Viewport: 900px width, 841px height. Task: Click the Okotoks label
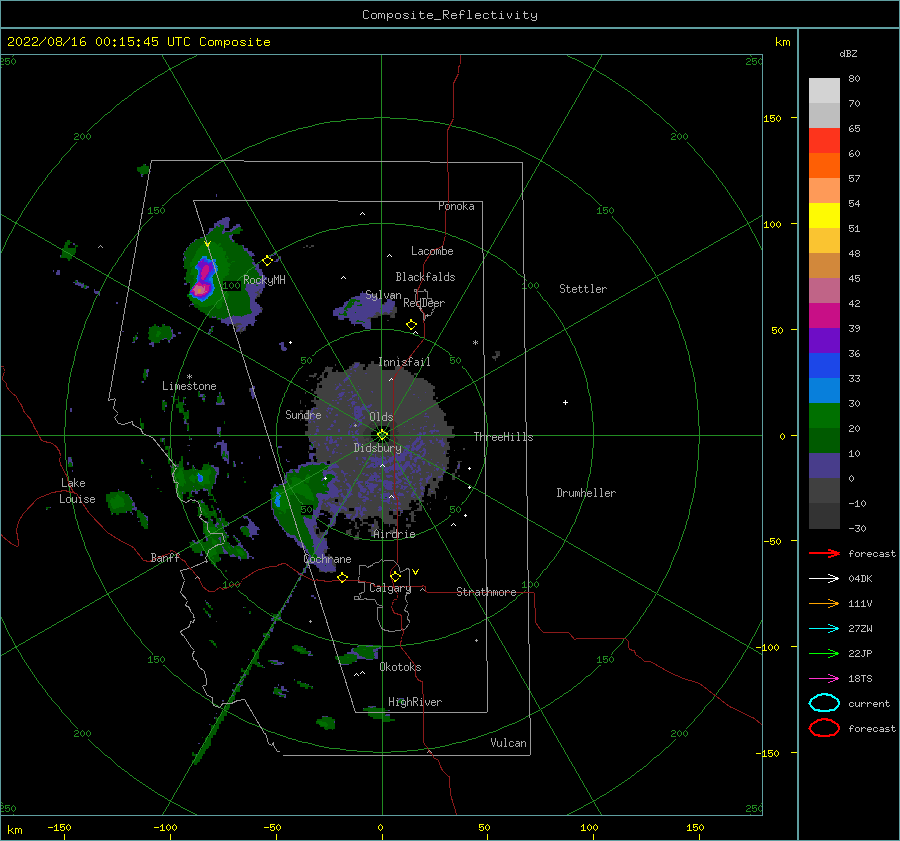pos(400,667)
